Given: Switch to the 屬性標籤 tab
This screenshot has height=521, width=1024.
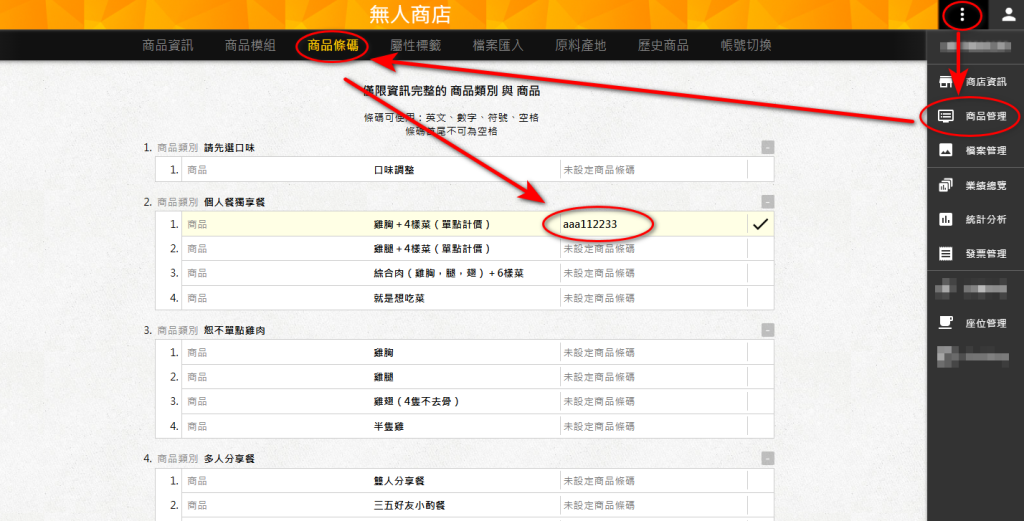Looking at the screenshot, I should pos(415,45).
